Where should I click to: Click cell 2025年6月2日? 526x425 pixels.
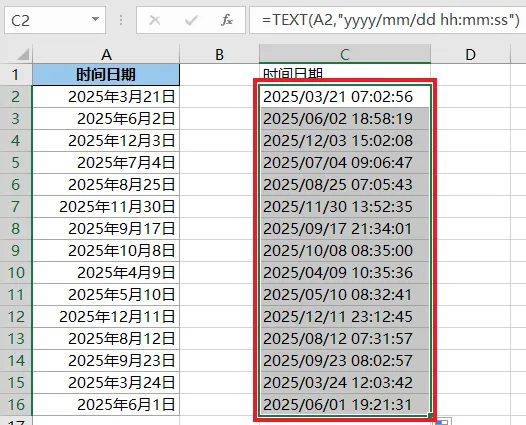click(106, 119)
